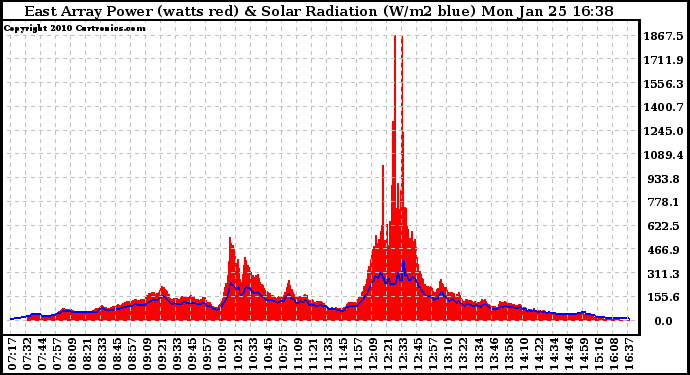Click the 08:33 time label
This screenshot has width=690, height=375.
point(102,354)
